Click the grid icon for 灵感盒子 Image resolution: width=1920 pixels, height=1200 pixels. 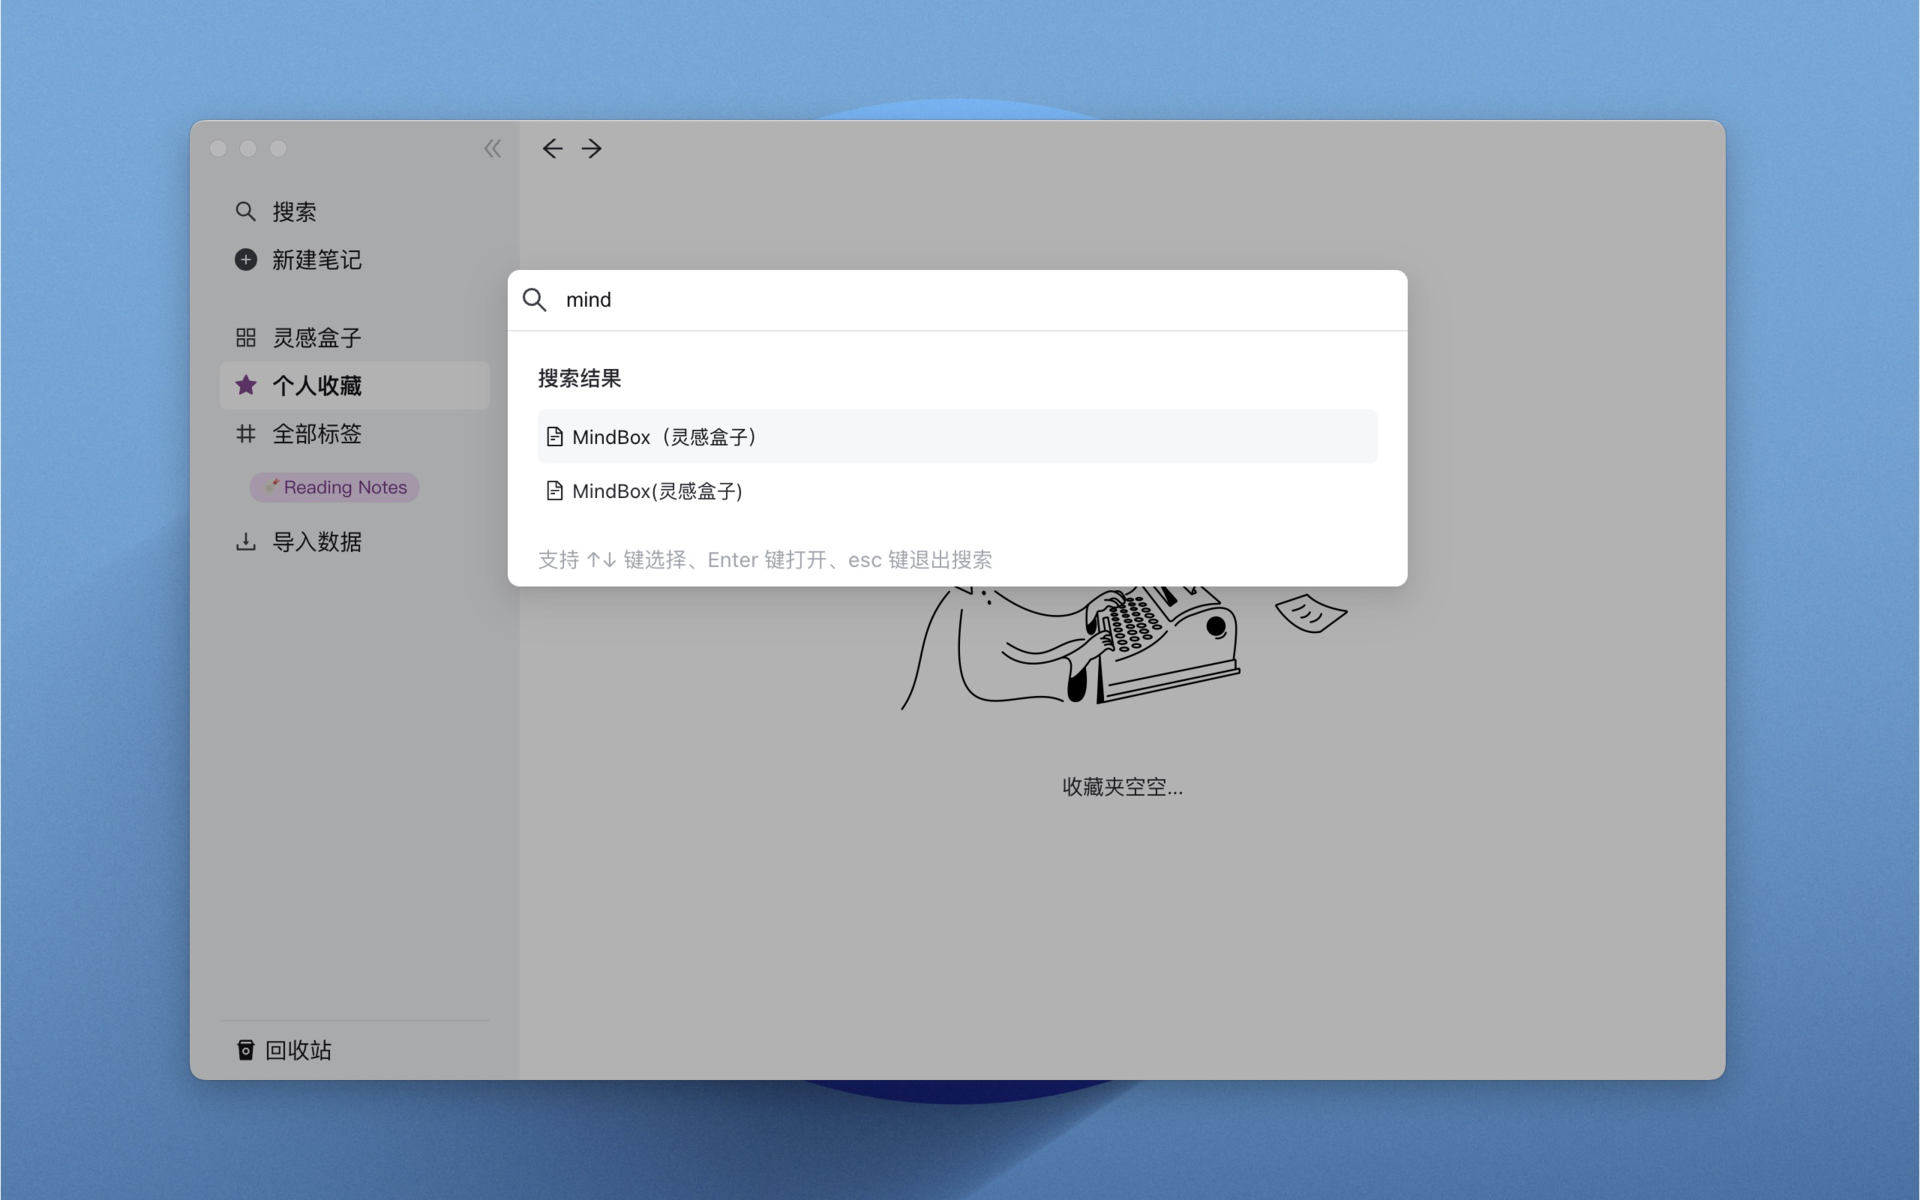tap(245, 338)
